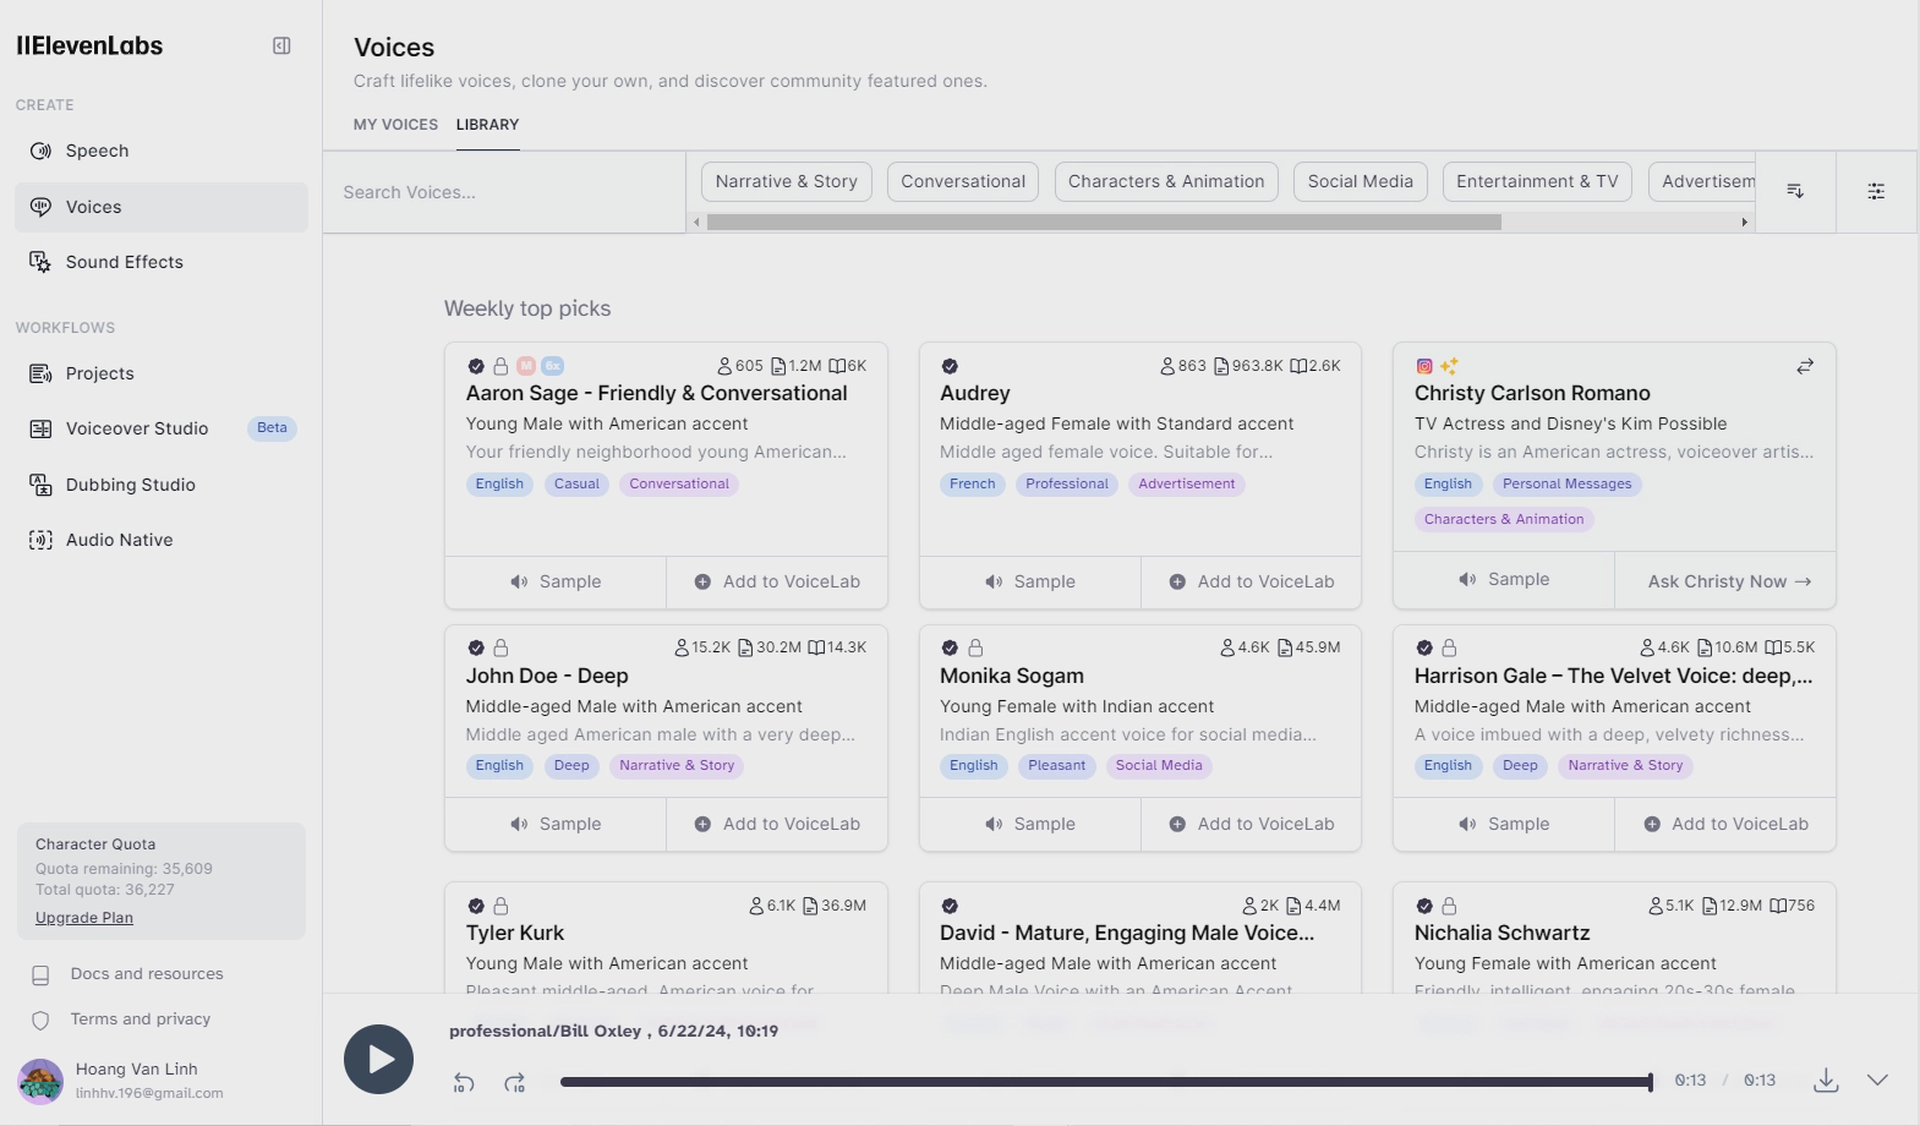This screenshot has height=1126, width=1920.
Task: Play Sample for Audrey voice
Action: pyautogui.click(x=1030, y=582)
